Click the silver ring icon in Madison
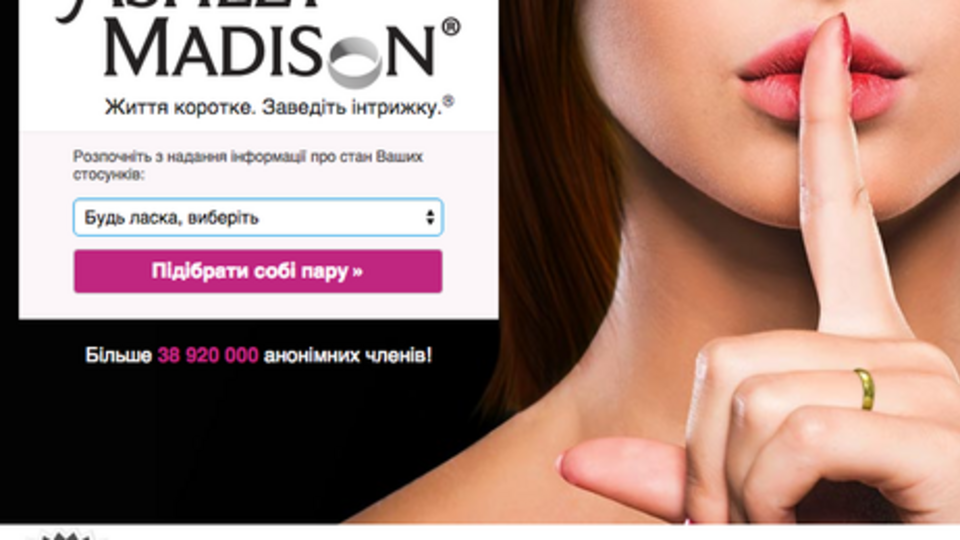This screenshot has width=960, height=540. point(355,61)
